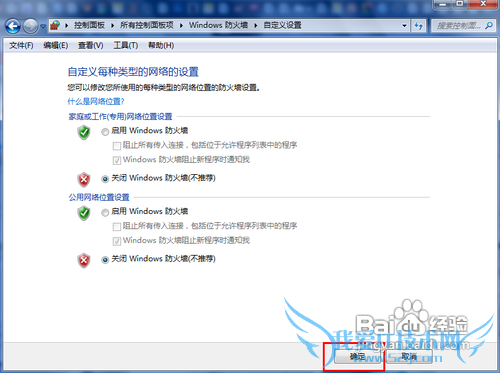Screen dimensions: 500x373
Task: Click the 家庭或工作(专用)网络位置设置 section label
Action: coord(120,116)
